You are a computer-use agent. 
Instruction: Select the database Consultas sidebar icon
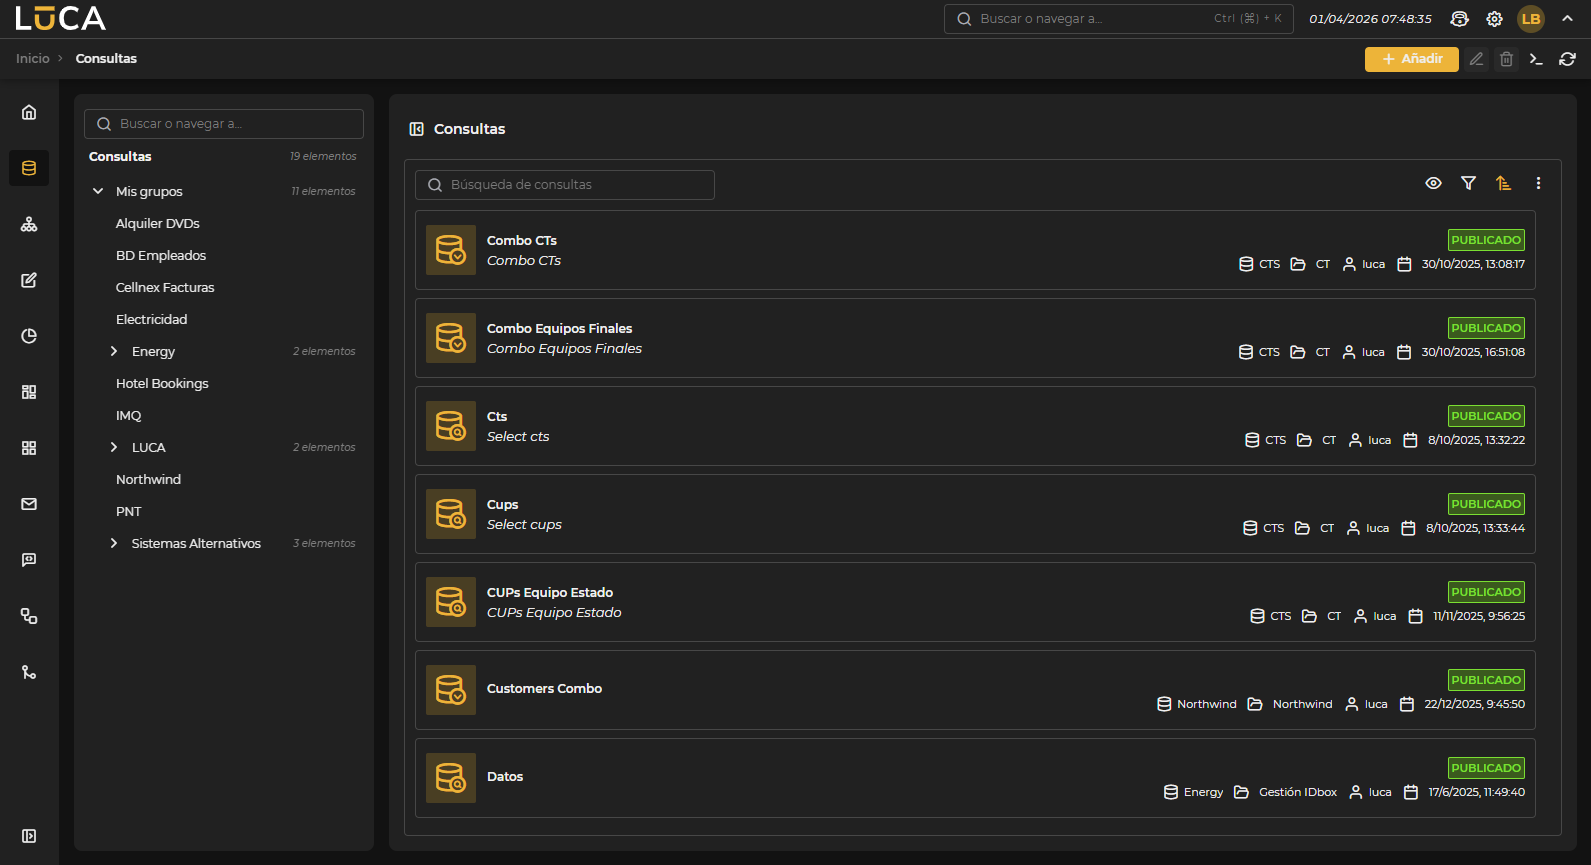click(29, 168)
